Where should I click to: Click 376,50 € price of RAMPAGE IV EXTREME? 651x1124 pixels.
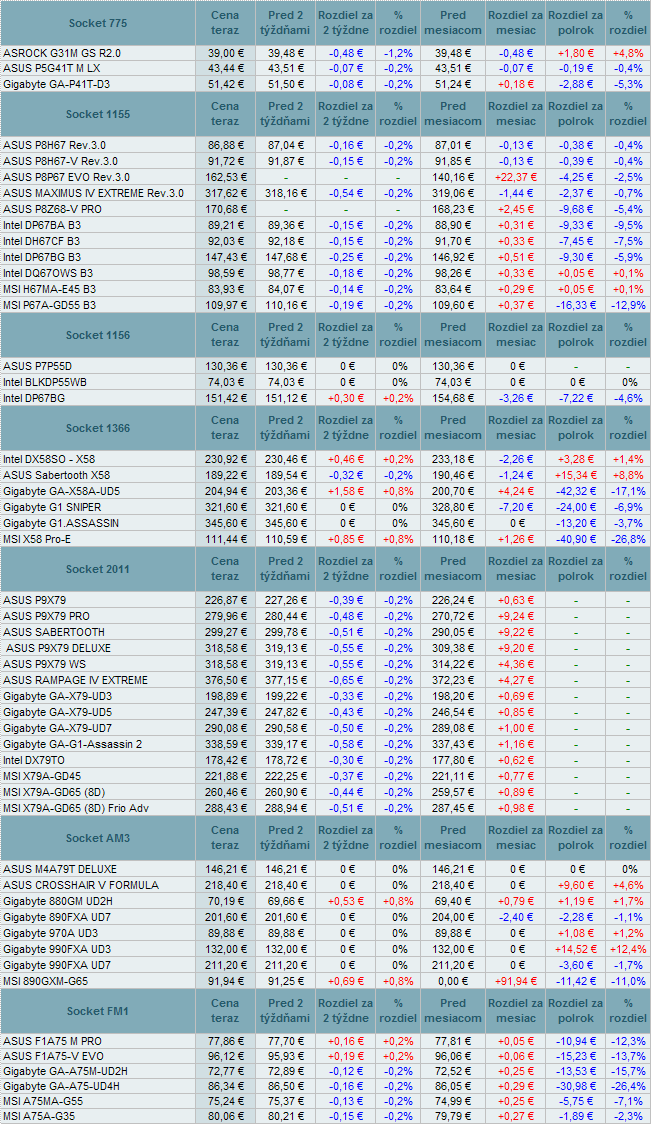(225, 680)
